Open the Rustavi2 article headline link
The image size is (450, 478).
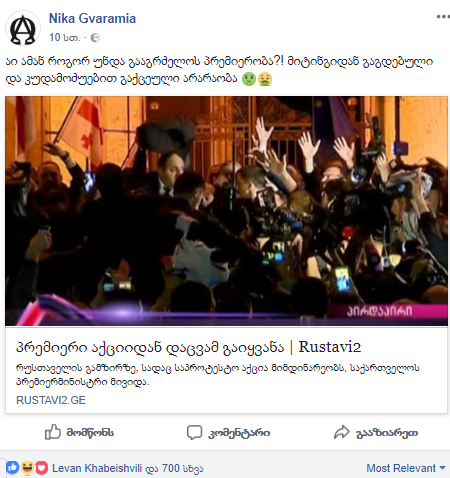(x=188, y=347)
